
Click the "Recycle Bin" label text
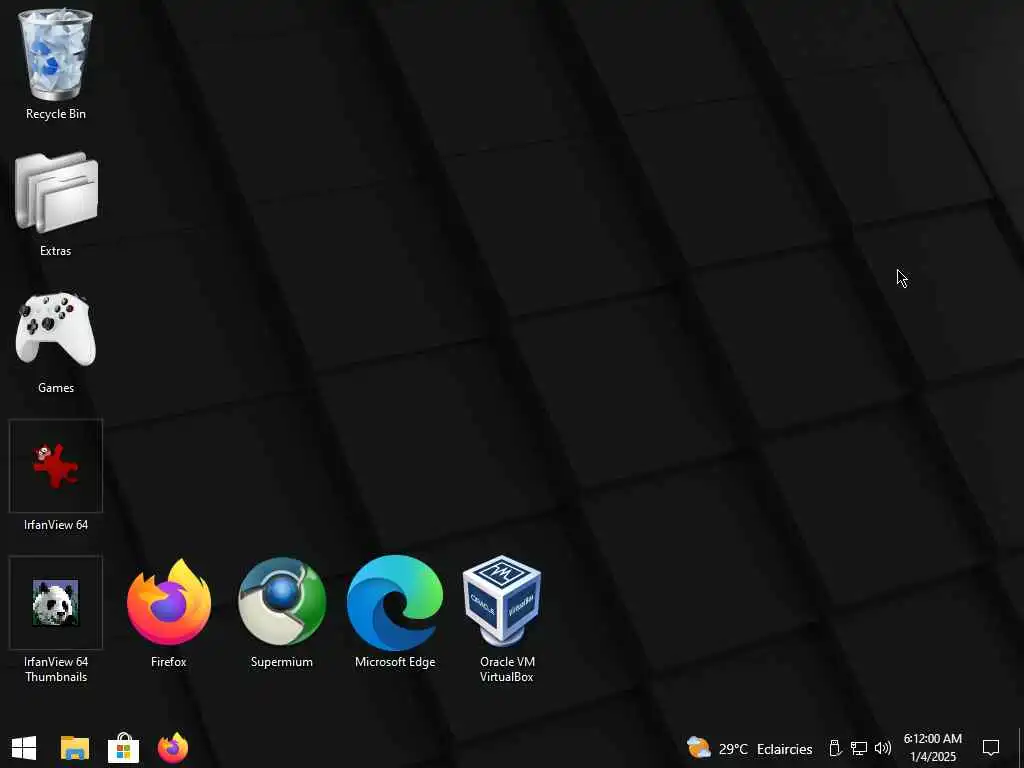pos(56,114)
